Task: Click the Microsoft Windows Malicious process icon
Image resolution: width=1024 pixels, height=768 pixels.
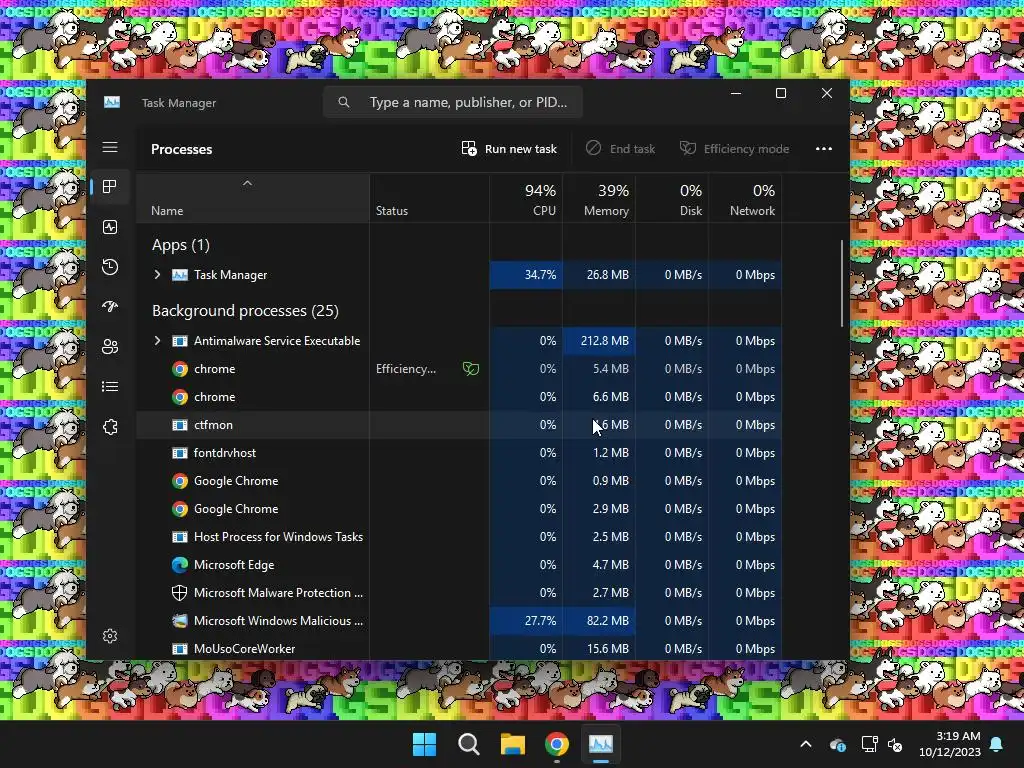Action: pyautogui.click(x=180, y=621)
